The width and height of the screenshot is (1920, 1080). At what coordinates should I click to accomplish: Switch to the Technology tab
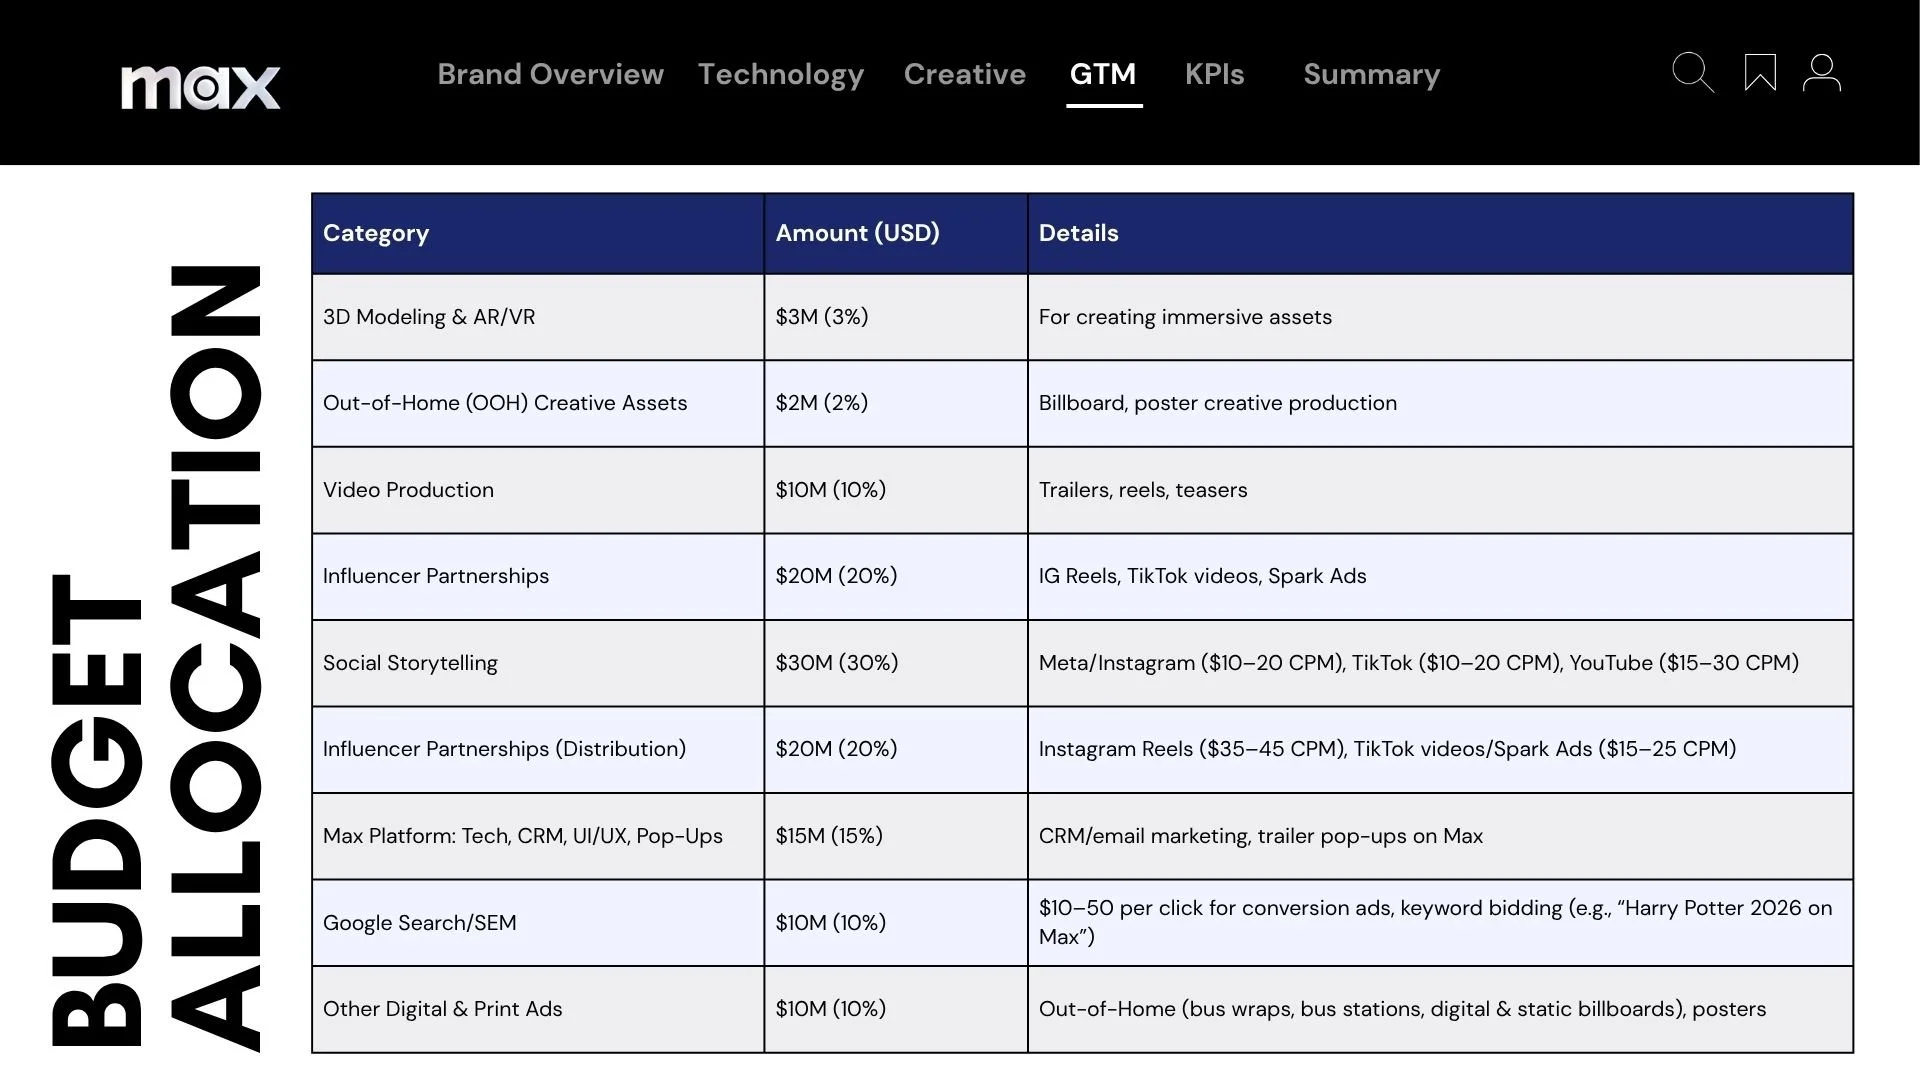click(x=780, y=74)
